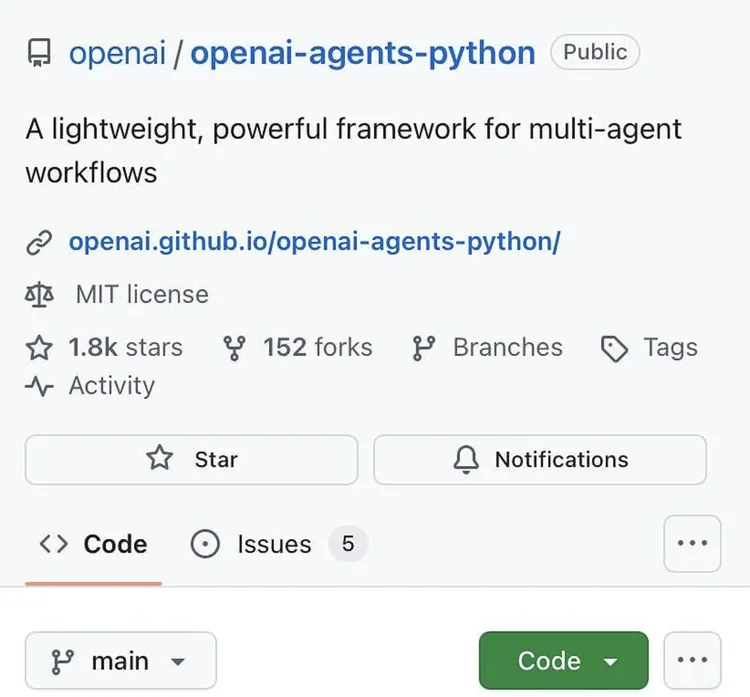750x697 pixels.
Task: Open the green Code dropdown
Action: click(x=563, y=661)
